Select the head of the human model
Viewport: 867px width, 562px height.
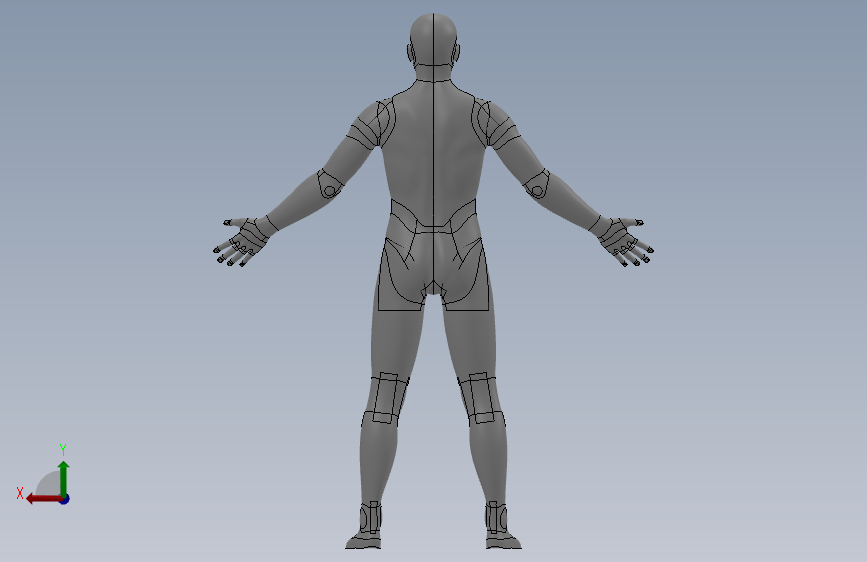(x=434, y=40)
